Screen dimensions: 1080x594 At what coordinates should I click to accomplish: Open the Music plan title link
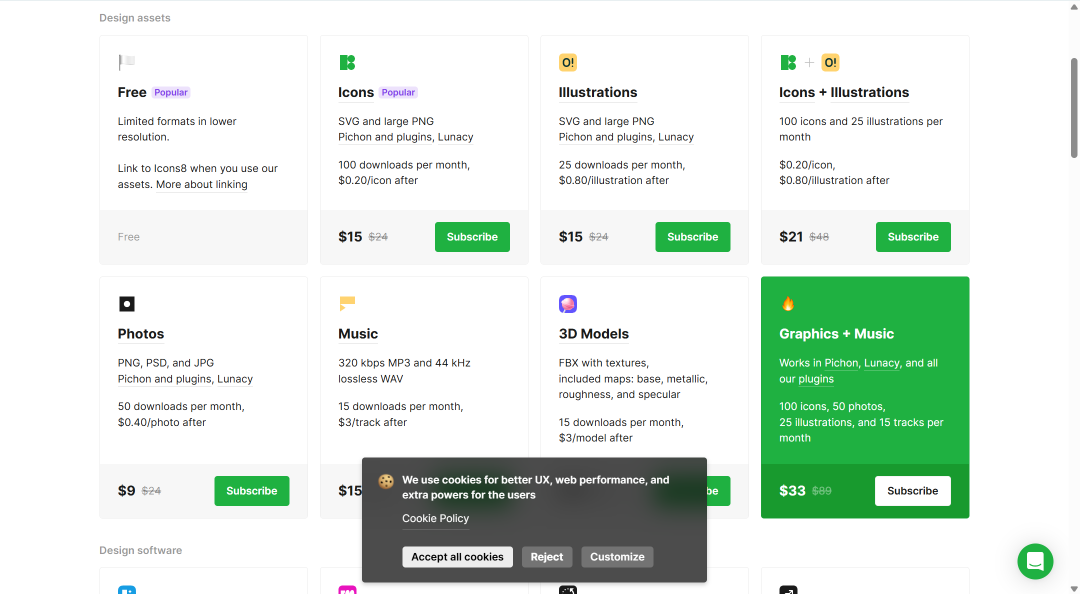pyautogui.click(x=358, y=334)
